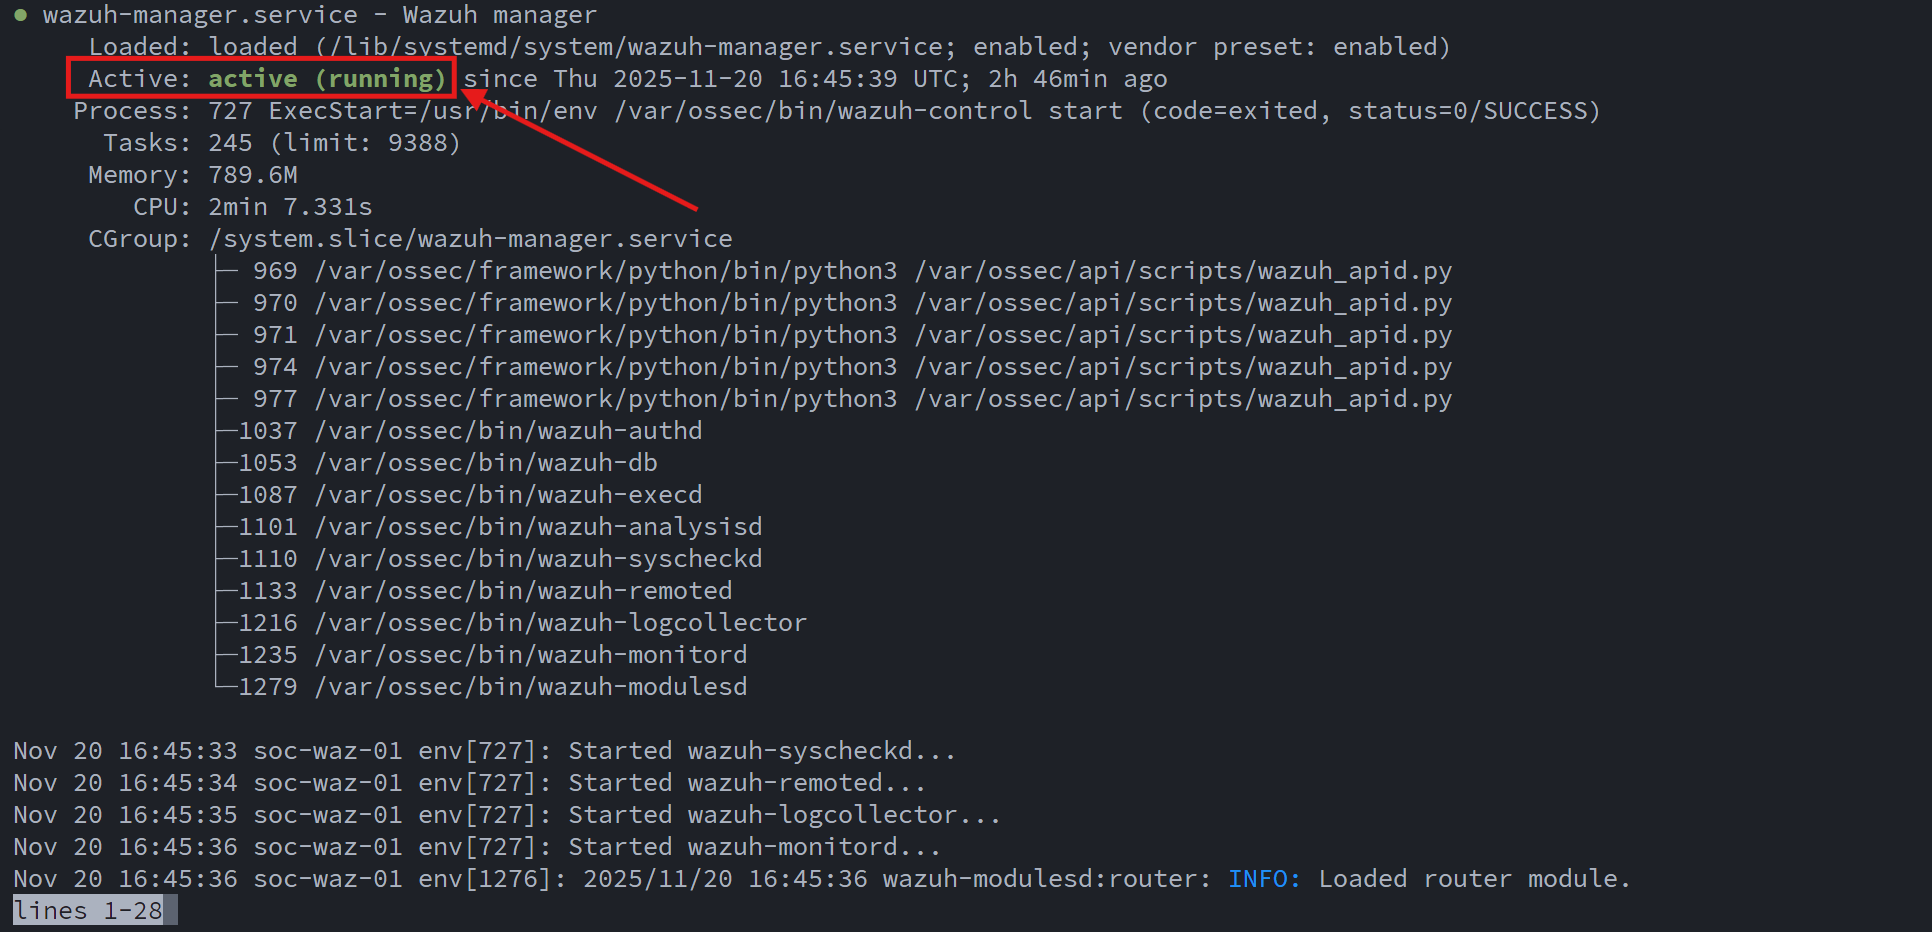Viewport: 1932px width, 932px height.
Task: Click the blue INFO: log label
Action: (1264, 879)
